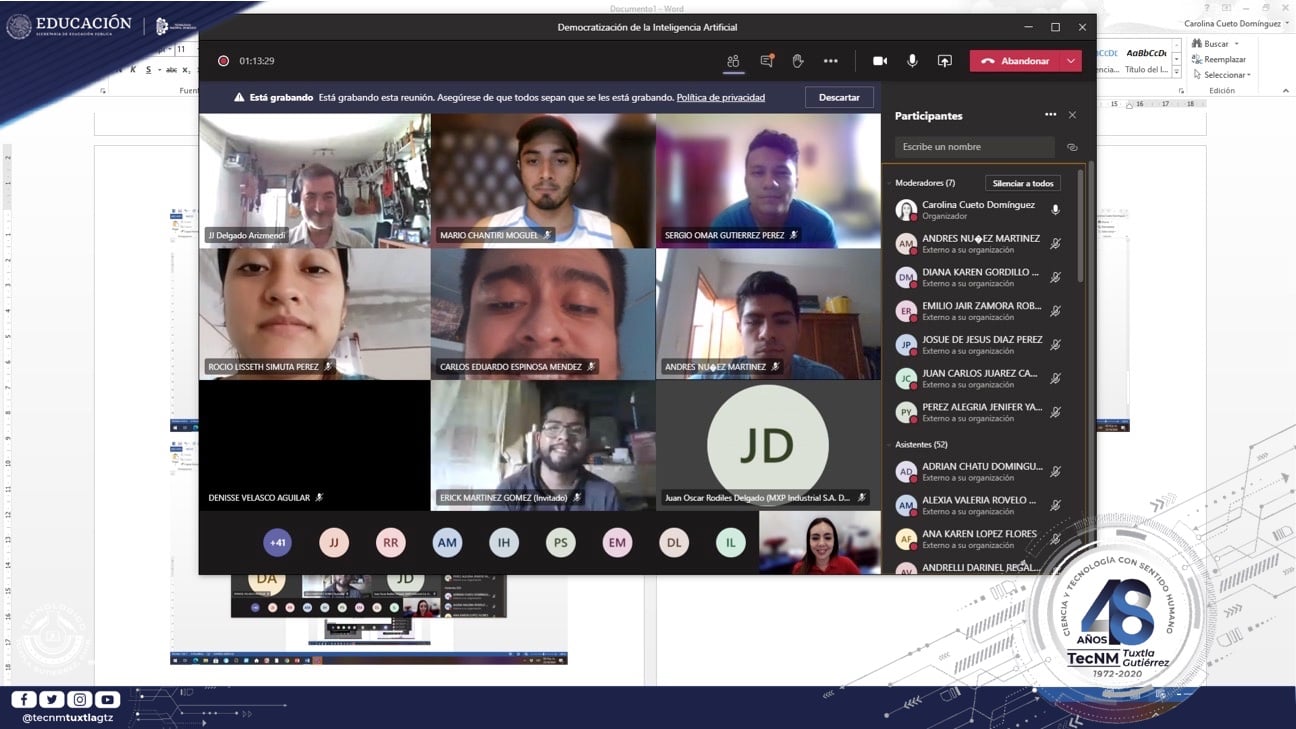The width and height of the screenshot is (1296, 729).
Task: Close the Participantes panel
Action: [1072, 115]
